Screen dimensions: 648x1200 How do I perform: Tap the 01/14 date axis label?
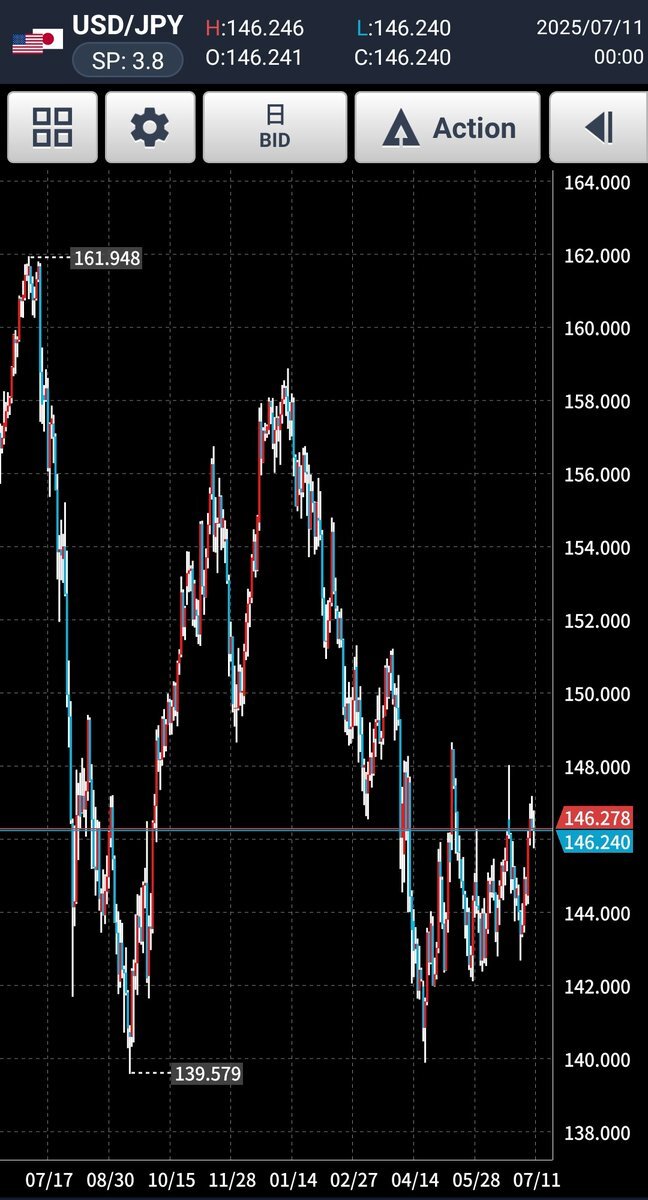[294, 1179]
